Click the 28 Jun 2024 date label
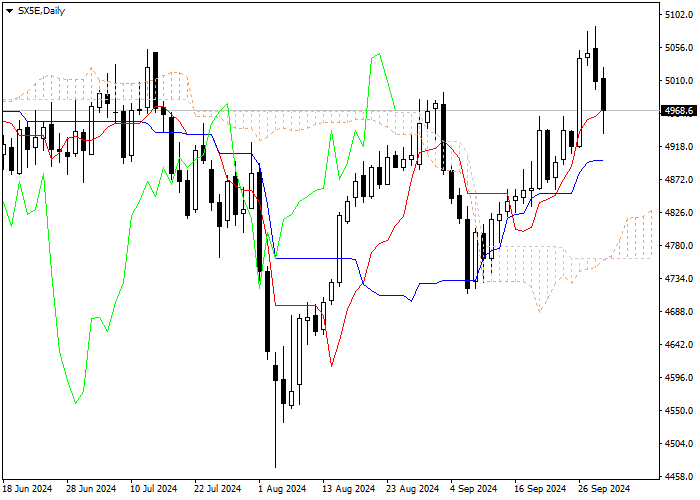 (x=92, y=489)
